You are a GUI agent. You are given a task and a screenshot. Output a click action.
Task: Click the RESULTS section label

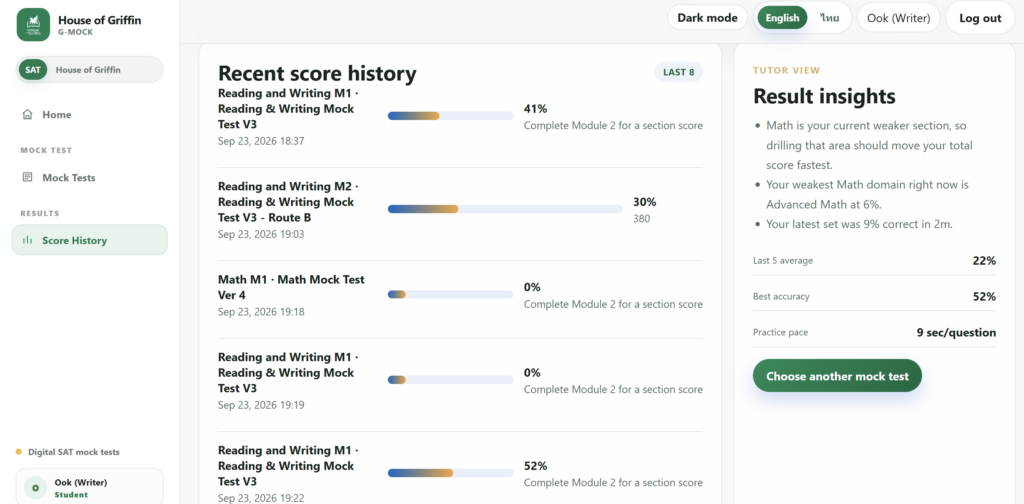tap(40, 213)
